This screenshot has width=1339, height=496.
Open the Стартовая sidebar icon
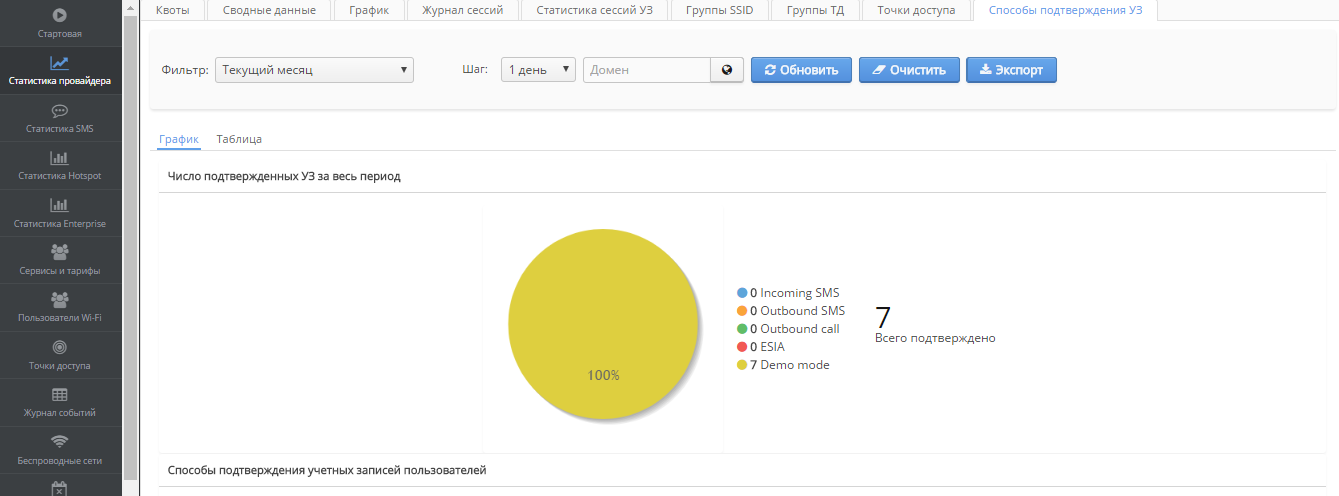pos(60,16)
